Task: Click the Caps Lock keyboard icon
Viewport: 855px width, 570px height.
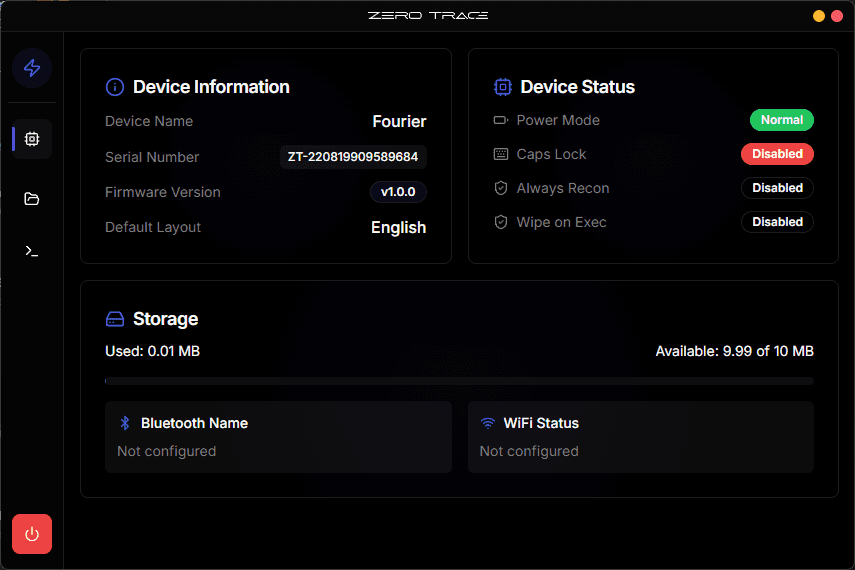Action: coord(501,154)
